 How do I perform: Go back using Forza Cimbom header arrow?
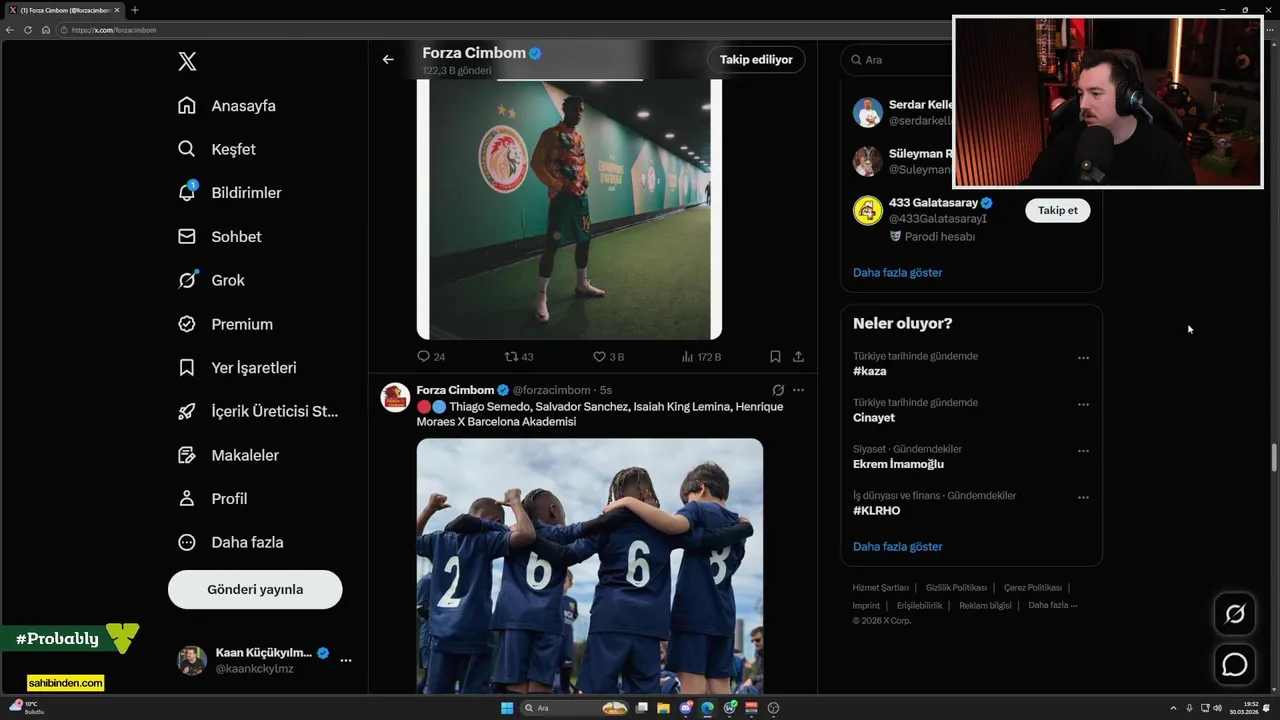tap(388, 59)
